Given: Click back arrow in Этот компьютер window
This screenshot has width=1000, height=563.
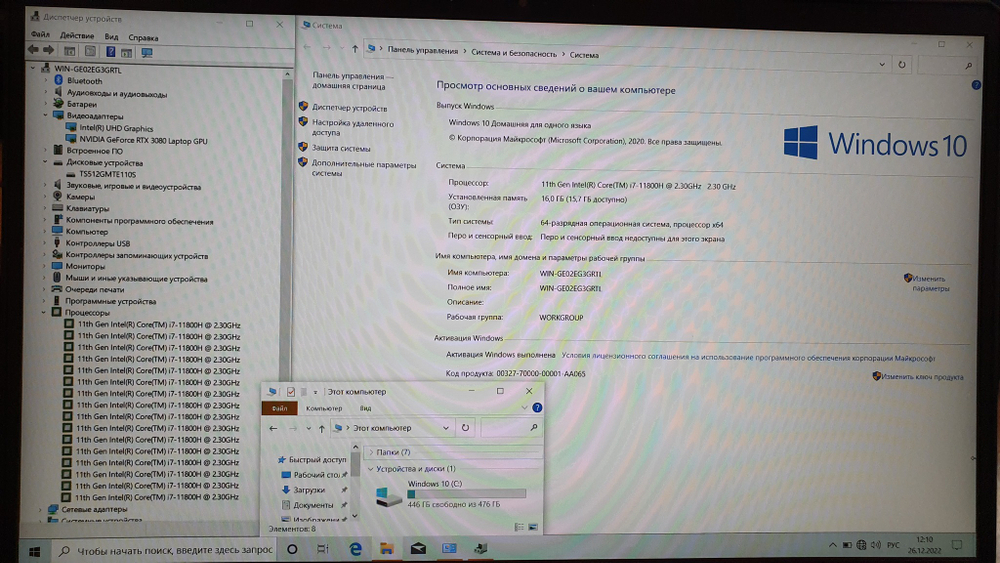Looking at the screenshot, I should (x=273, y=428).
